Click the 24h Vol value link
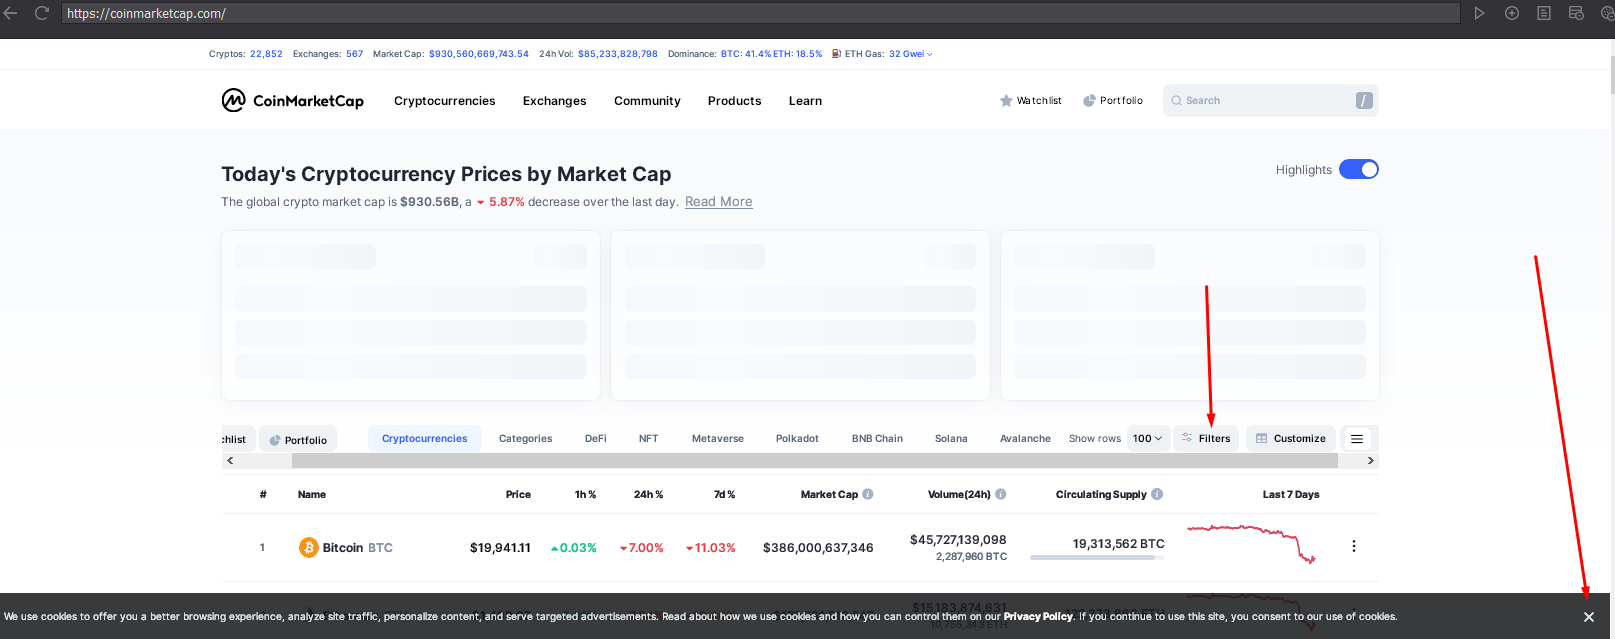This screenshot has width=1615, height=639. click(618, 54)
